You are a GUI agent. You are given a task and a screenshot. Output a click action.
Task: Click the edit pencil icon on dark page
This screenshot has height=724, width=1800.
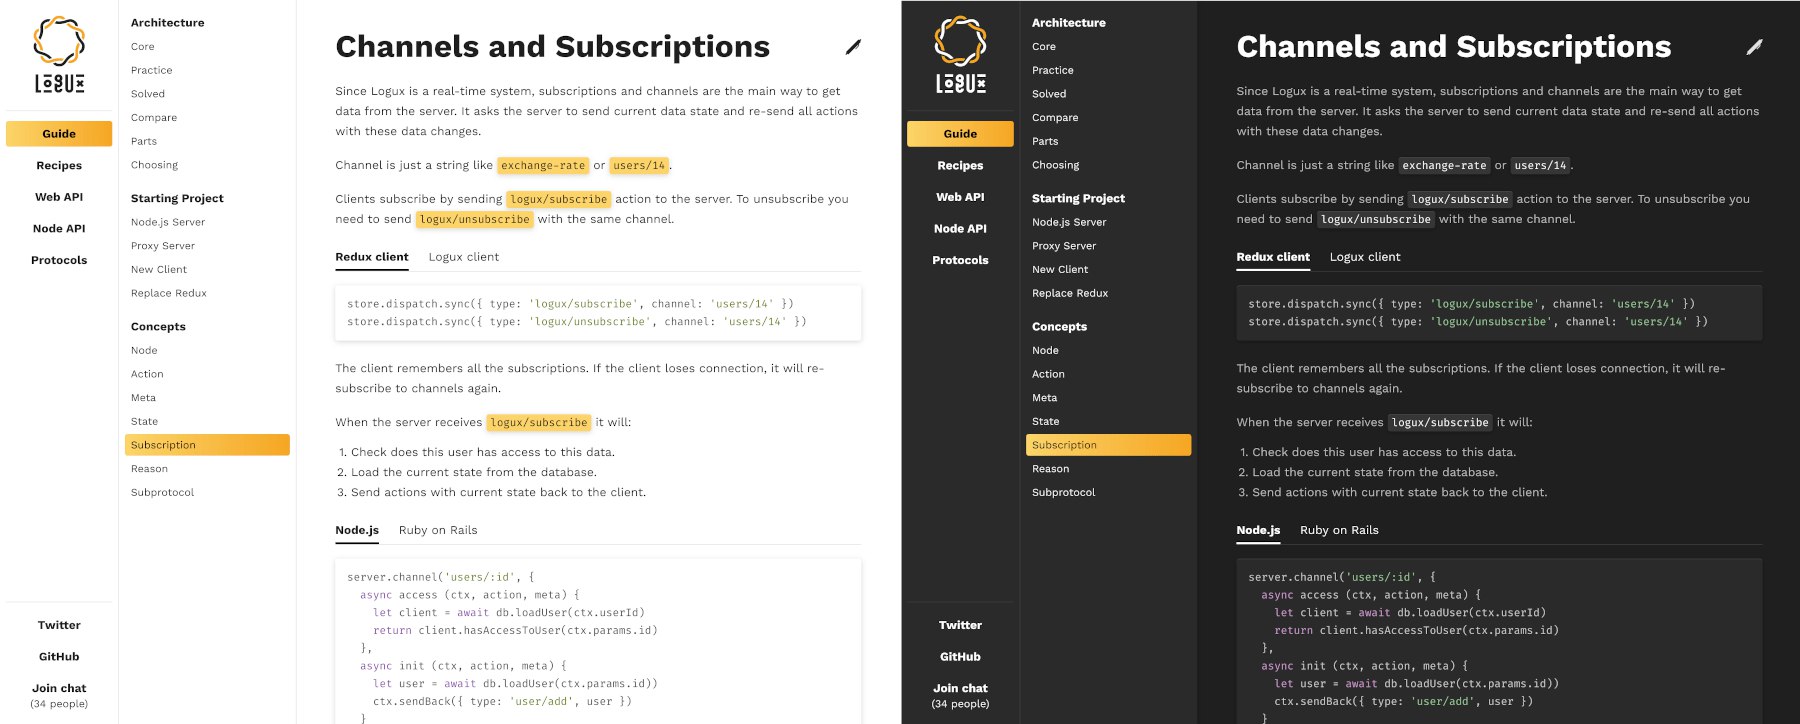click(1754, 47)
